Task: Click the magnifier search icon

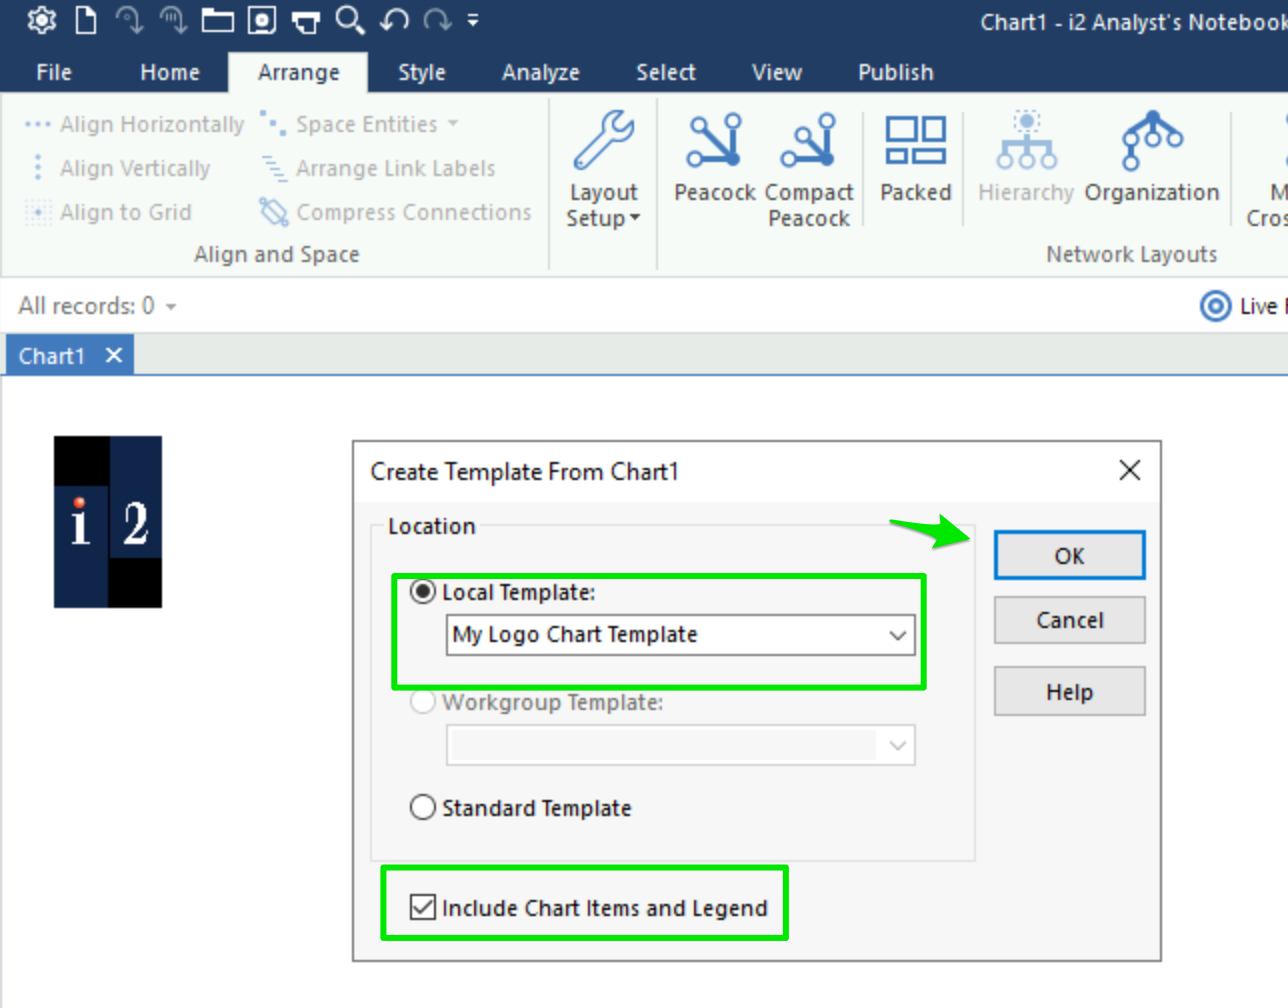Action: click(x=349, y=20)
